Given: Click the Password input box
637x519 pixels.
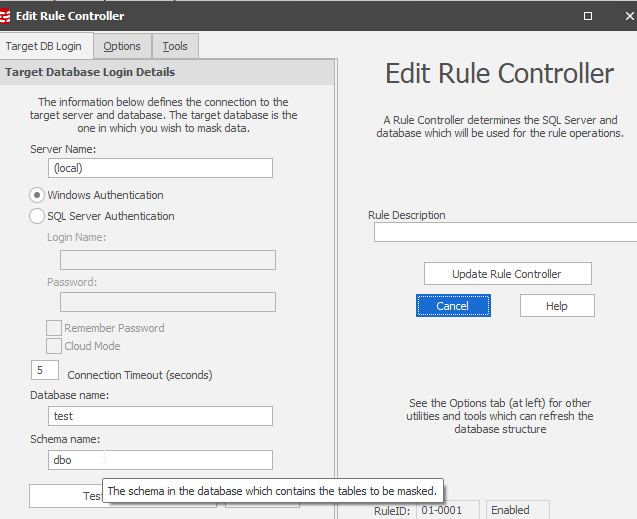Looking at the screenshot, I should click(x=167, y=302).
